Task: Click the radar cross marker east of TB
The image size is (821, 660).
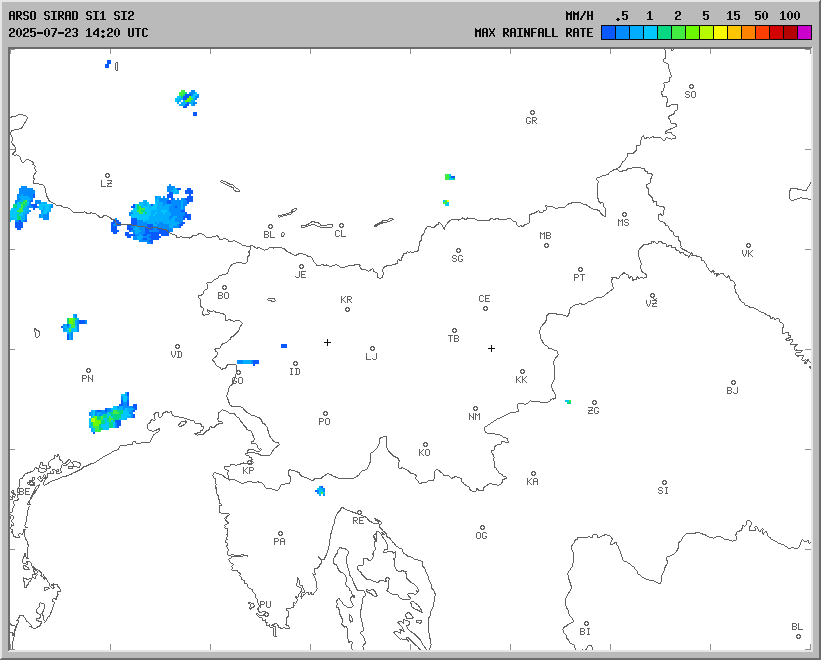Action: [491, 348]
